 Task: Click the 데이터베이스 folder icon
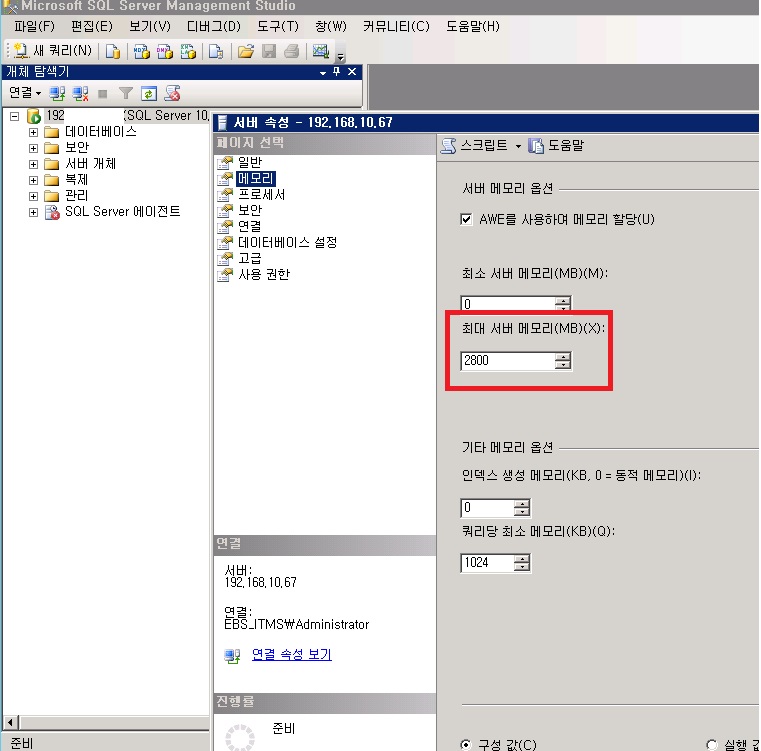(51, 132)
